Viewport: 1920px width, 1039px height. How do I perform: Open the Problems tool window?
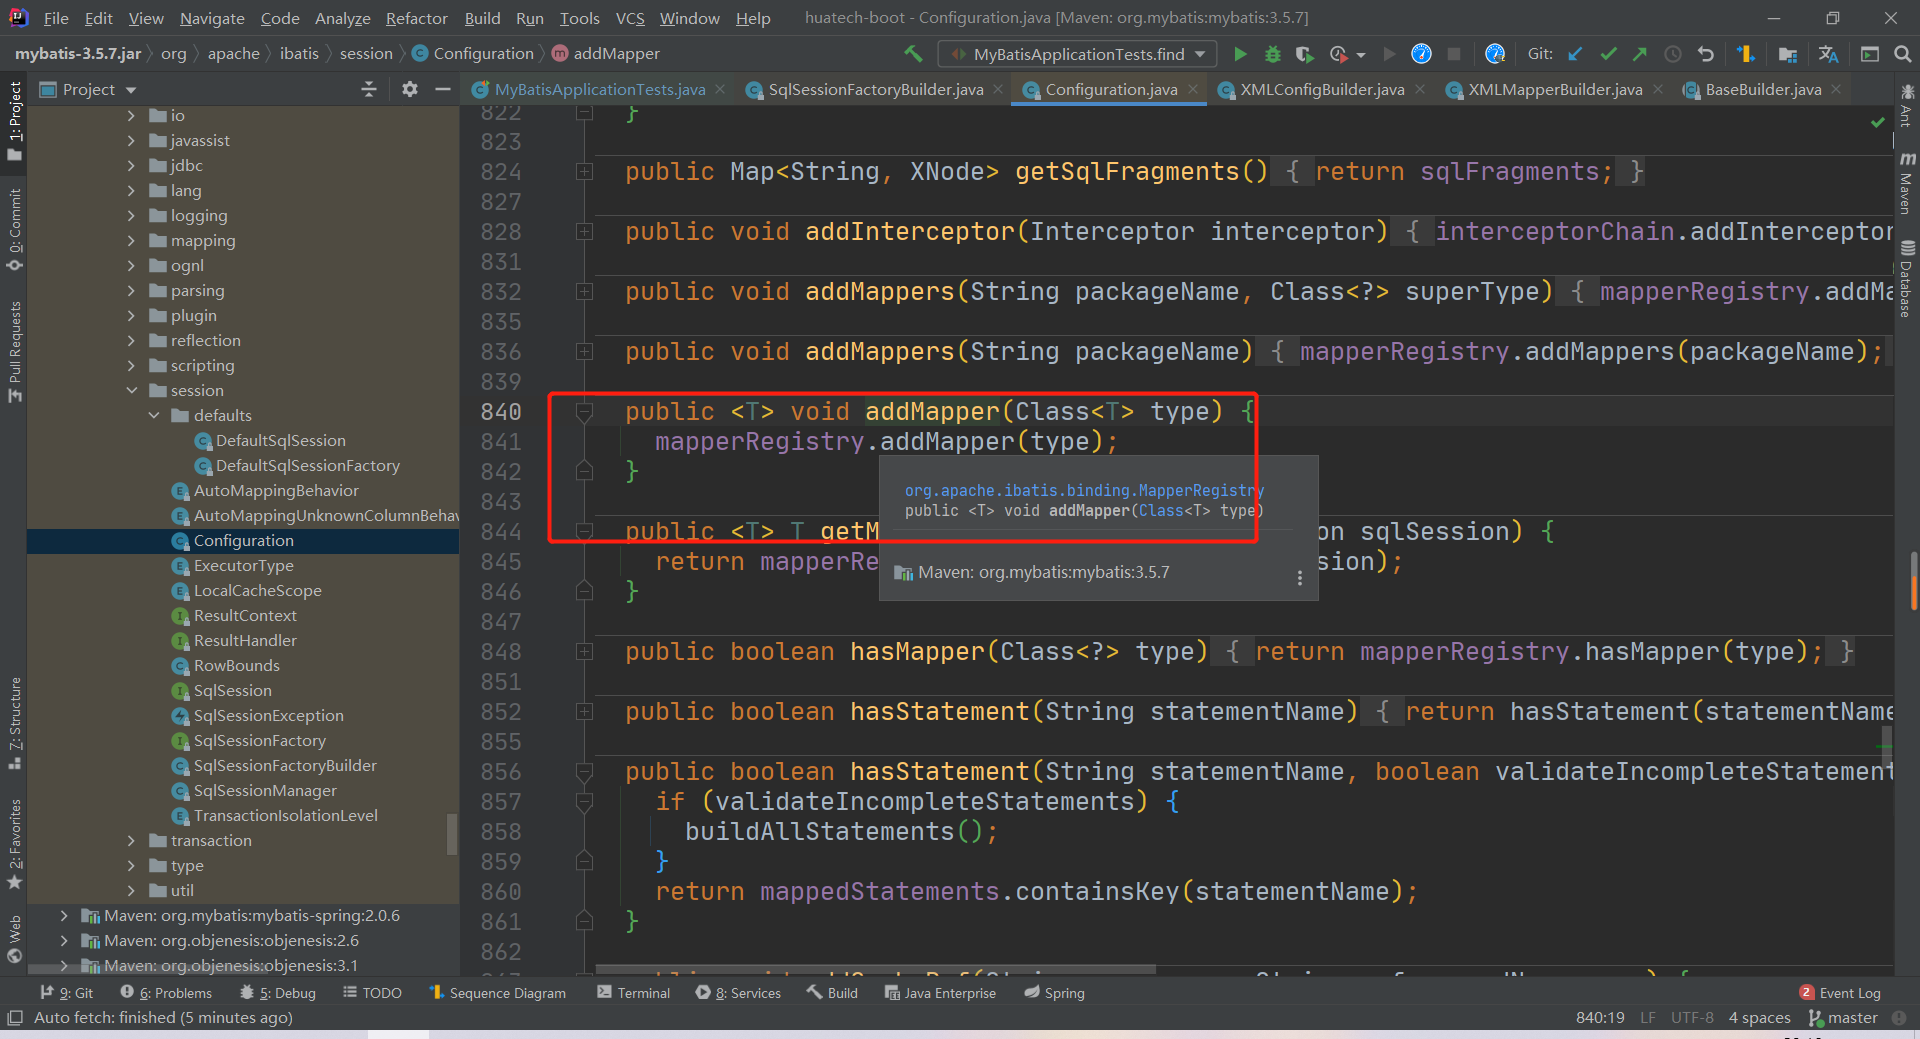(x=166, y=993)
